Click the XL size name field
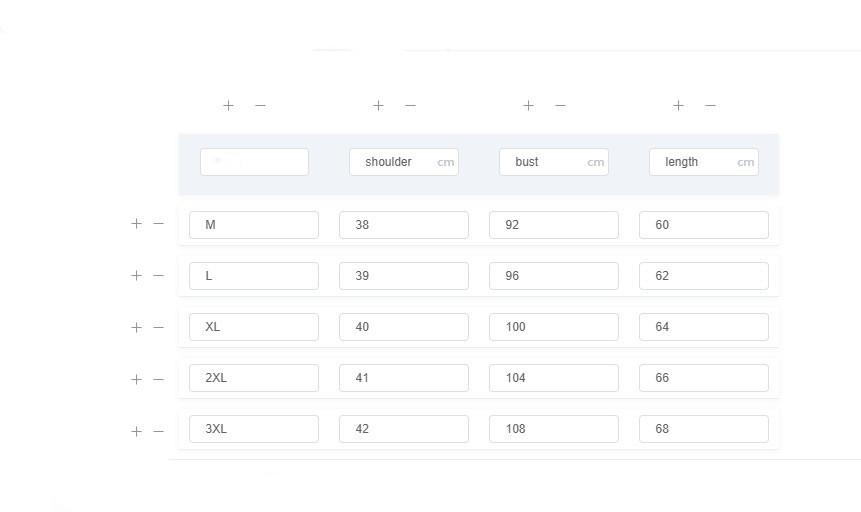 254,327
